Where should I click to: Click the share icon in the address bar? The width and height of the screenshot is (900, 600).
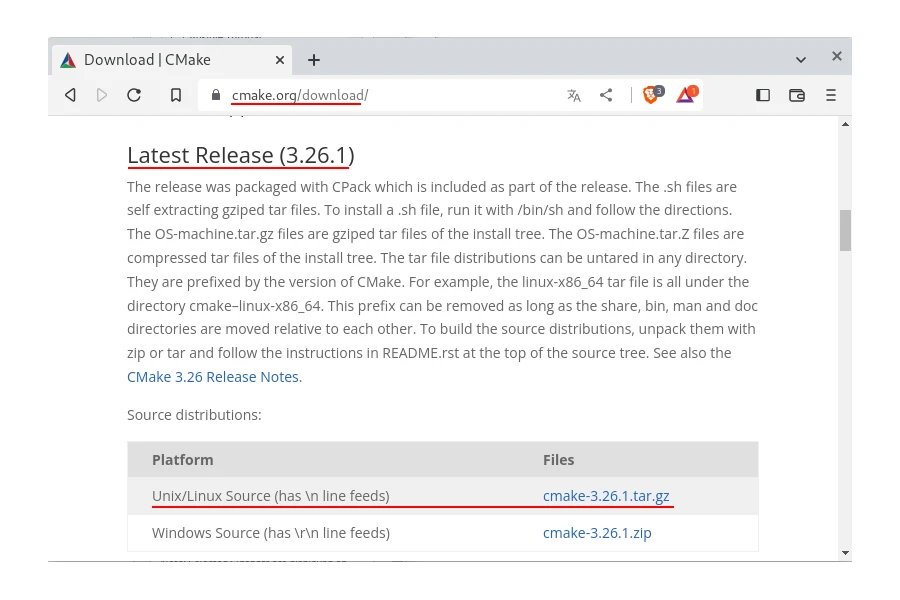click(606, 95)
